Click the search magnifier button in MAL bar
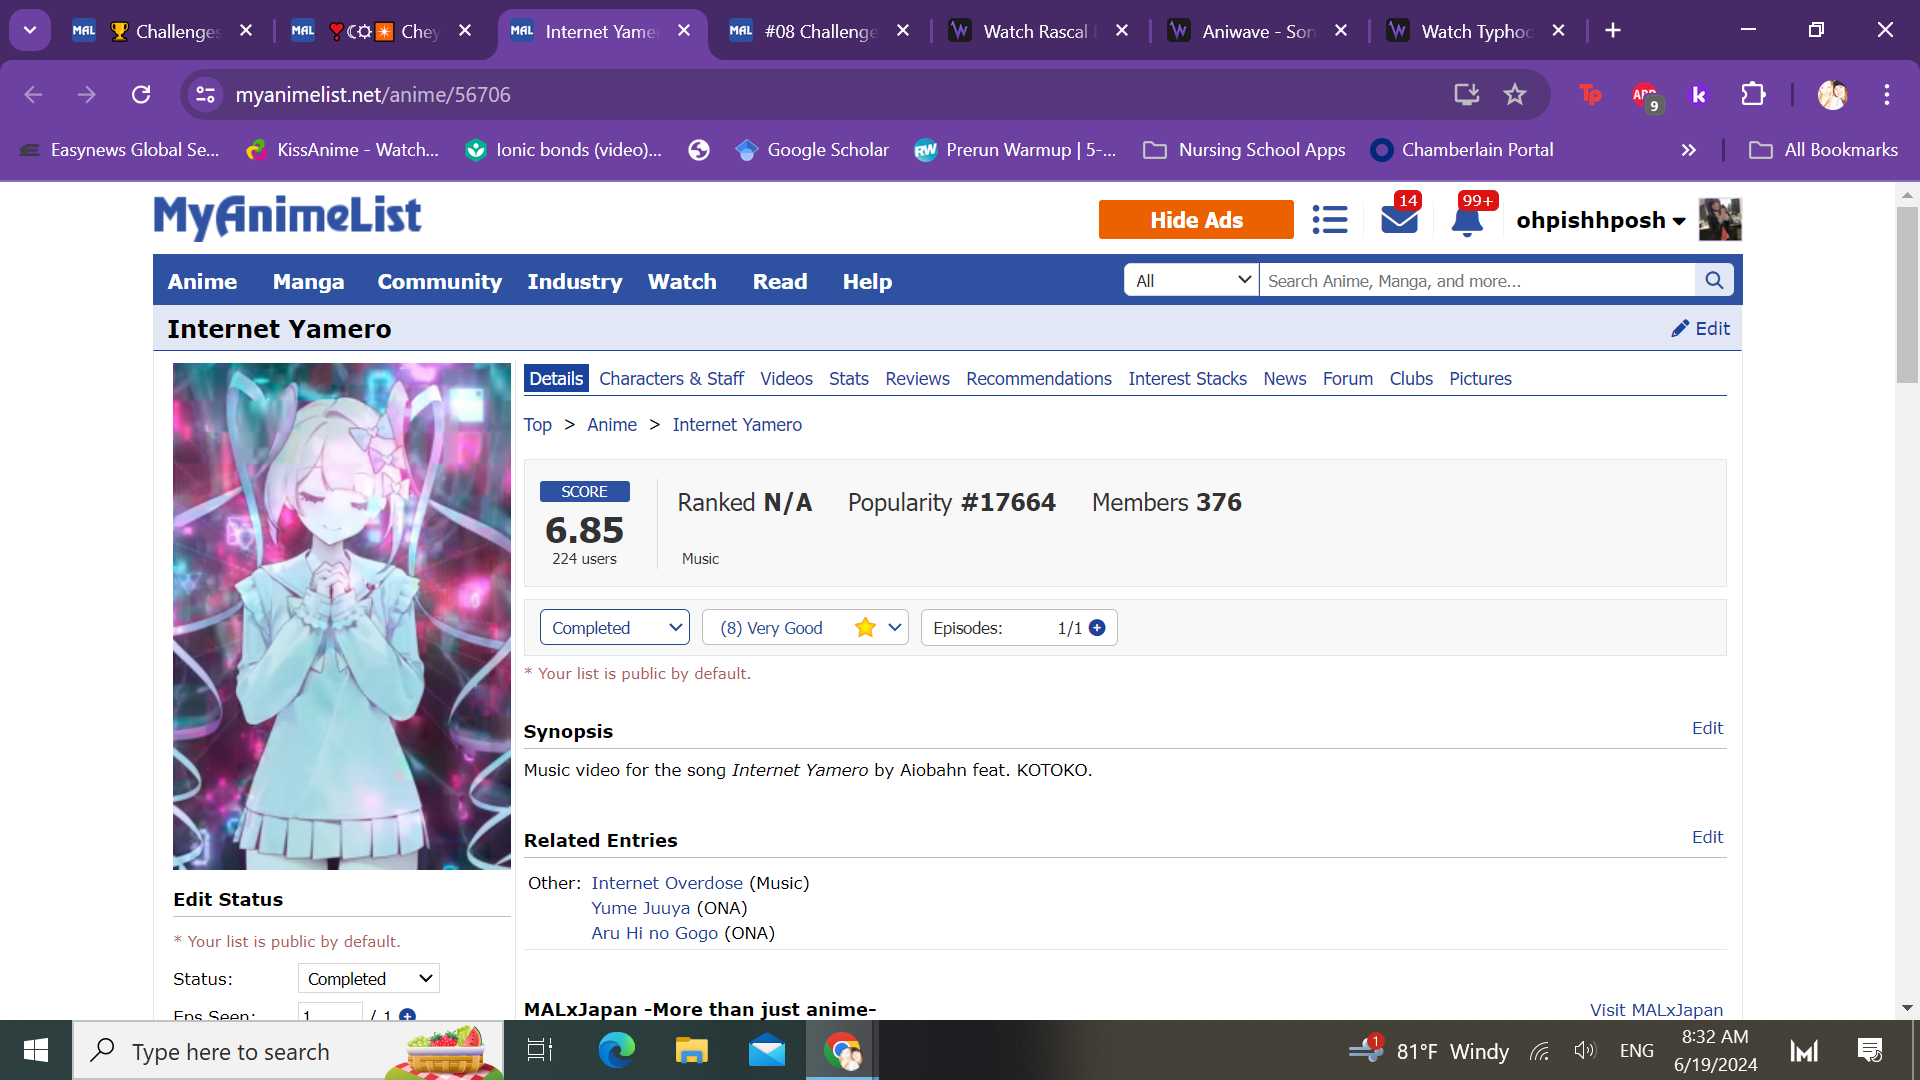This screenshot has width=1920, height=1080. point(1714,281)
